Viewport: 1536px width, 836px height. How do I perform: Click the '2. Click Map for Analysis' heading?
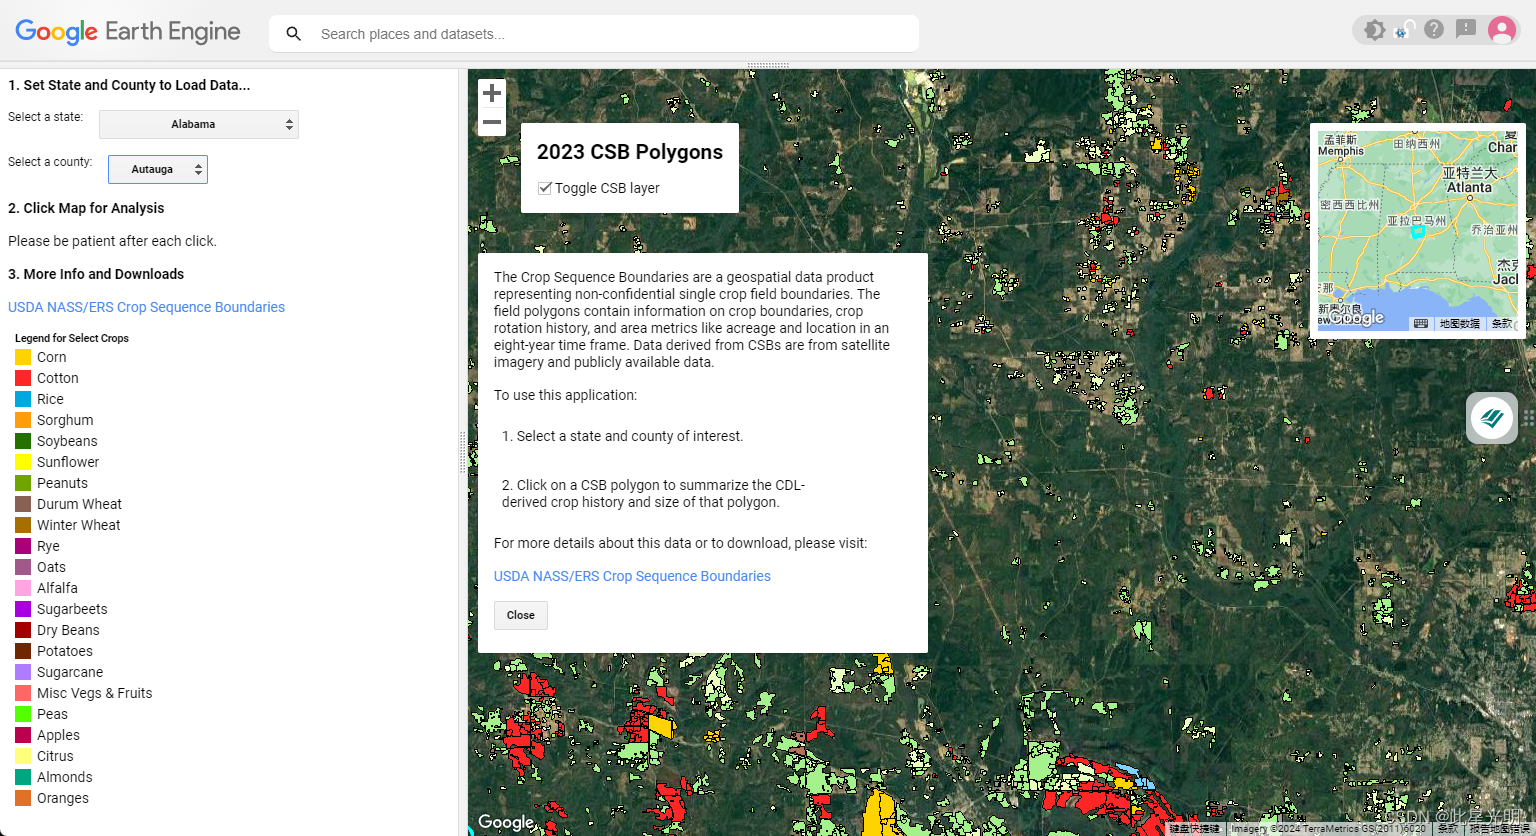[86, 208]
